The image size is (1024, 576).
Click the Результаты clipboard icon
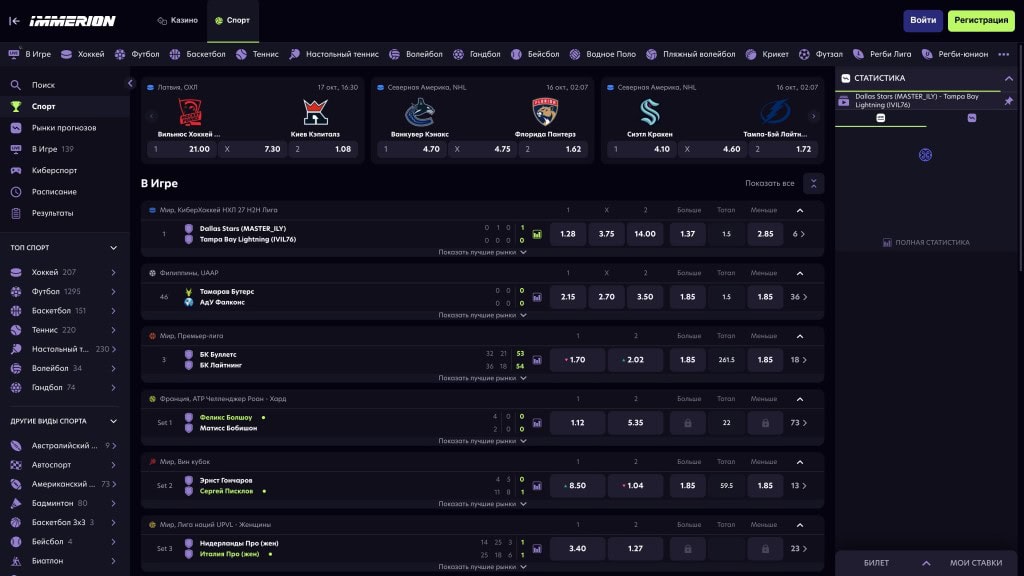click(16, 214)
